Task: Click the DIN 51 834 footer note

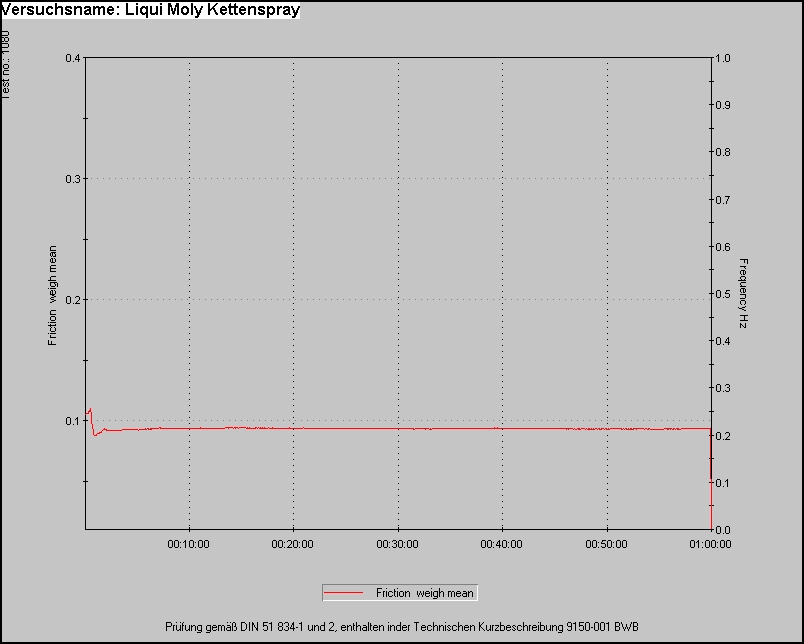Action: [x=401, y=627]
